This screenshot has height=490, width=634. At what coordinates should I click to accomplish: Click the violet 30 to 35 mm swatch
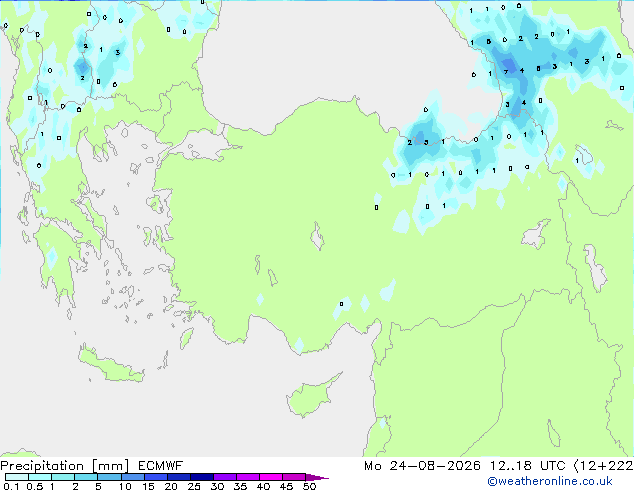[x=225, y=477]
